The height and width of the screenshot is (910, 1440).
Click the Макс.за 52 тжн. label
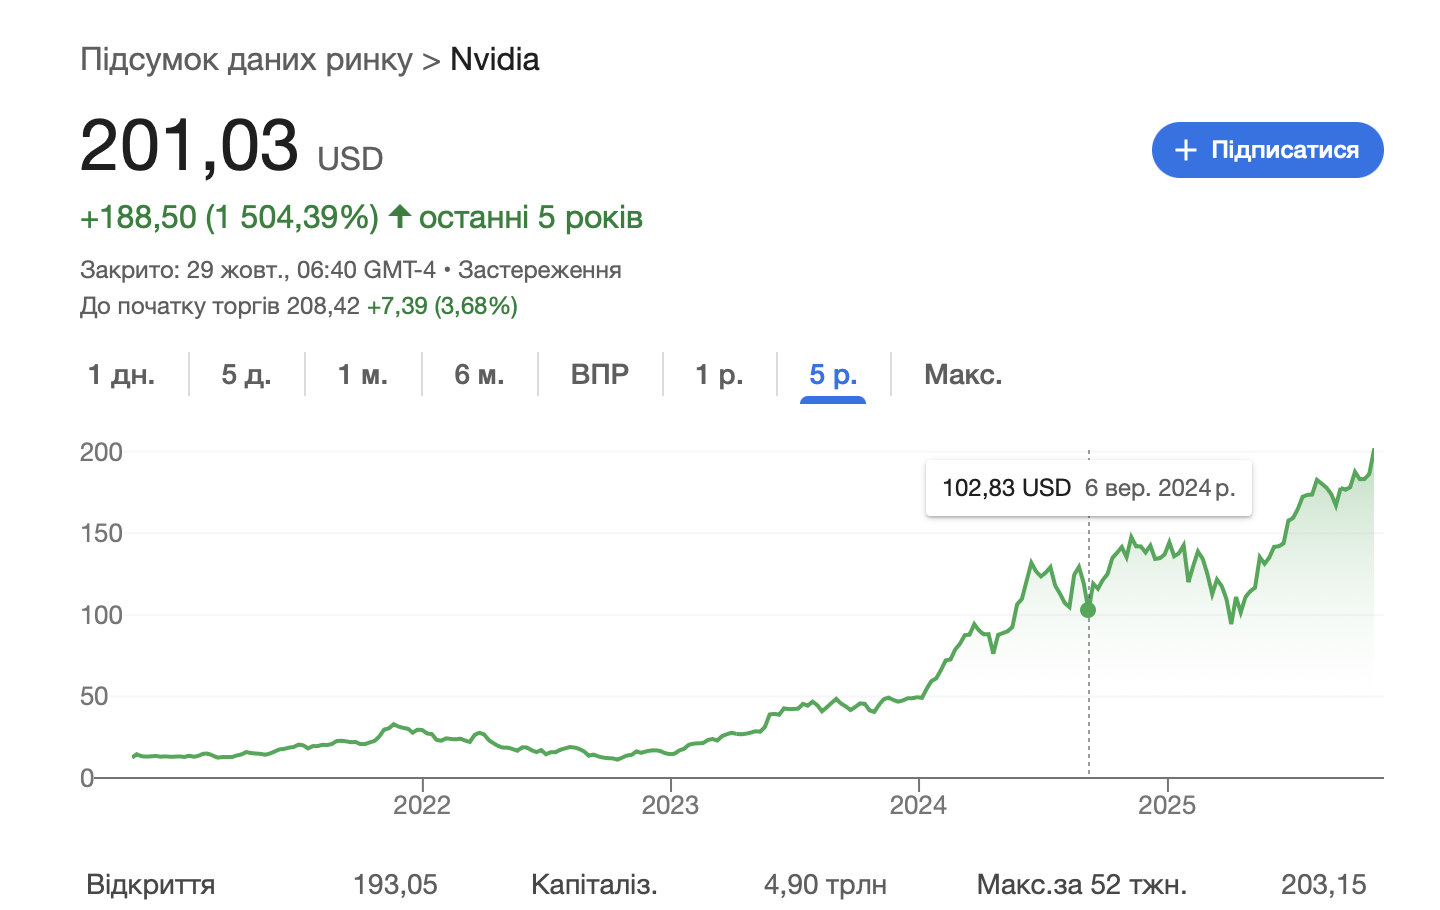click(x=1081, y=884)
